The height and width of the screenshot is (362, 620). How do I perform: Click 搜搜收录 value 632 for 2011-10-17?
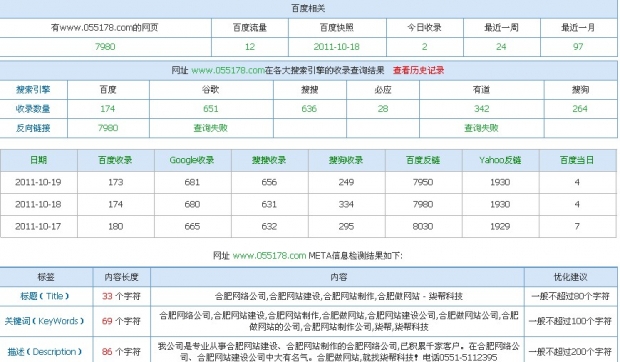(x=269, y=226)
